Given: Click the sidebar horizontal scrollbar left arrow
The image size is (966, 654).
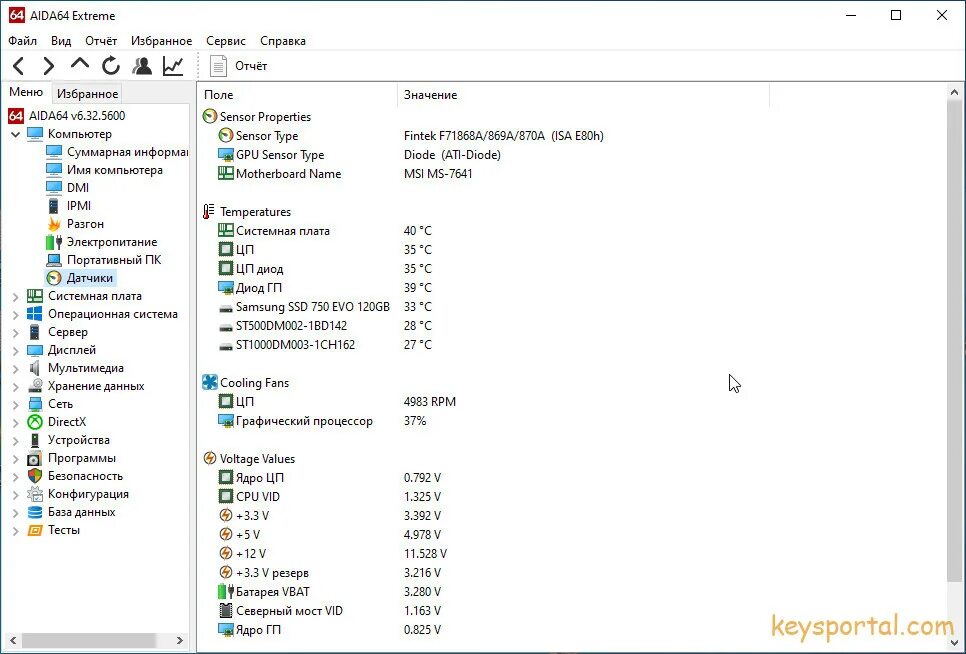Looking at the screenshot, I should coord(12,640).
